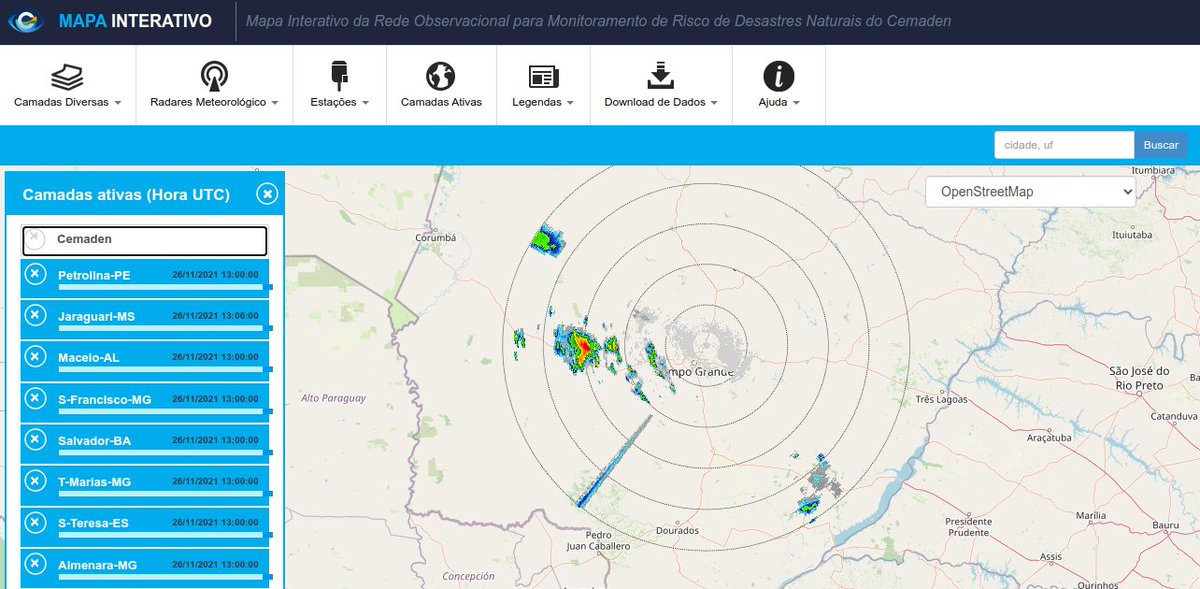1200x589 pixels.
Task: Click the Alto Paraguay map label
Action: tap(333, 398)
